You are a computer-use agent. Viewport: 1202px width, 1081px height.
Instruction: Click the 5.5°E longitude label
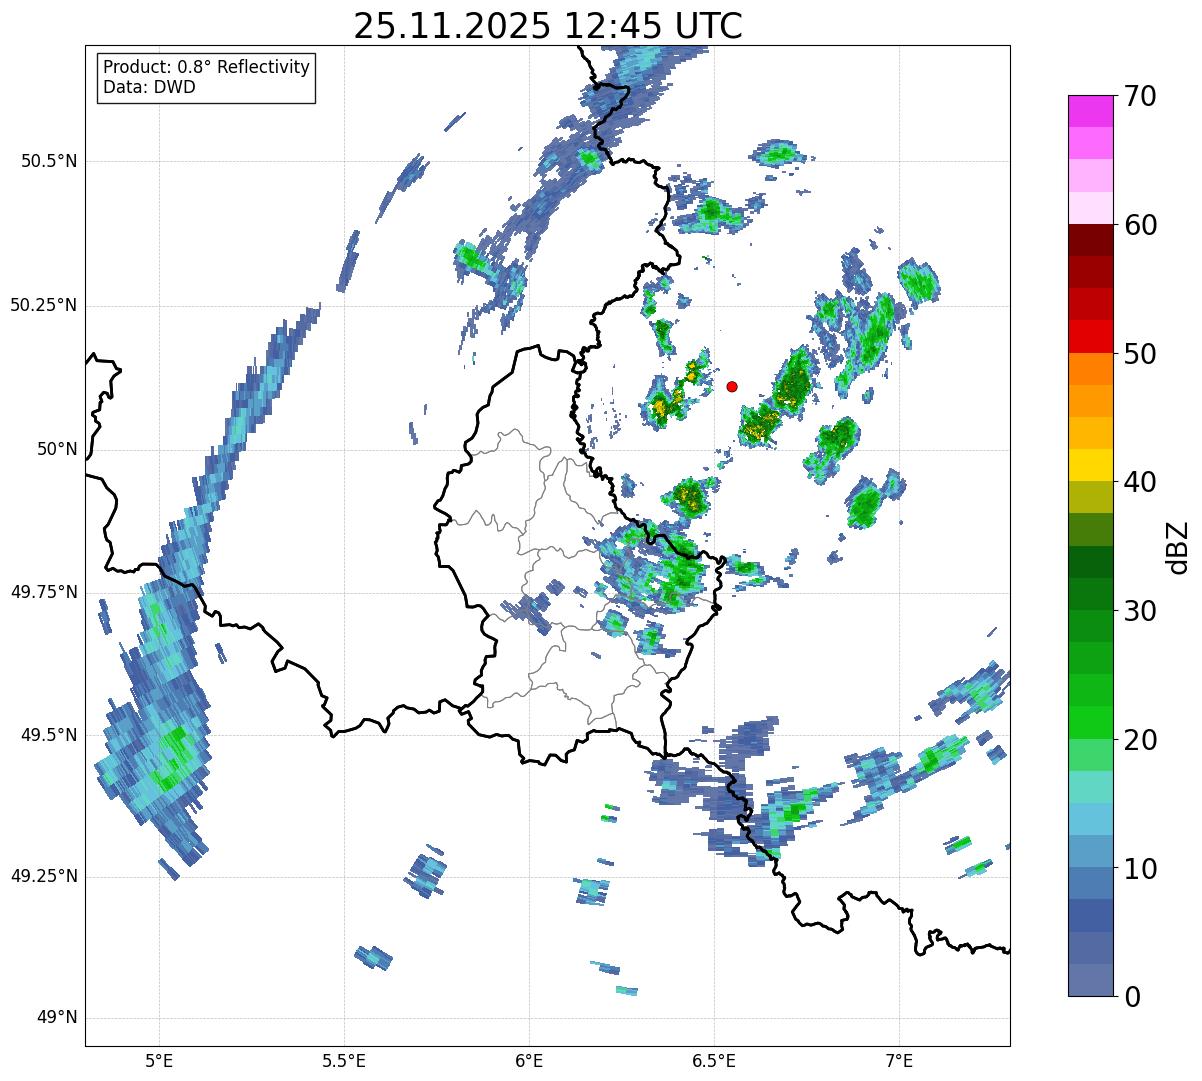coord(344,1060)
